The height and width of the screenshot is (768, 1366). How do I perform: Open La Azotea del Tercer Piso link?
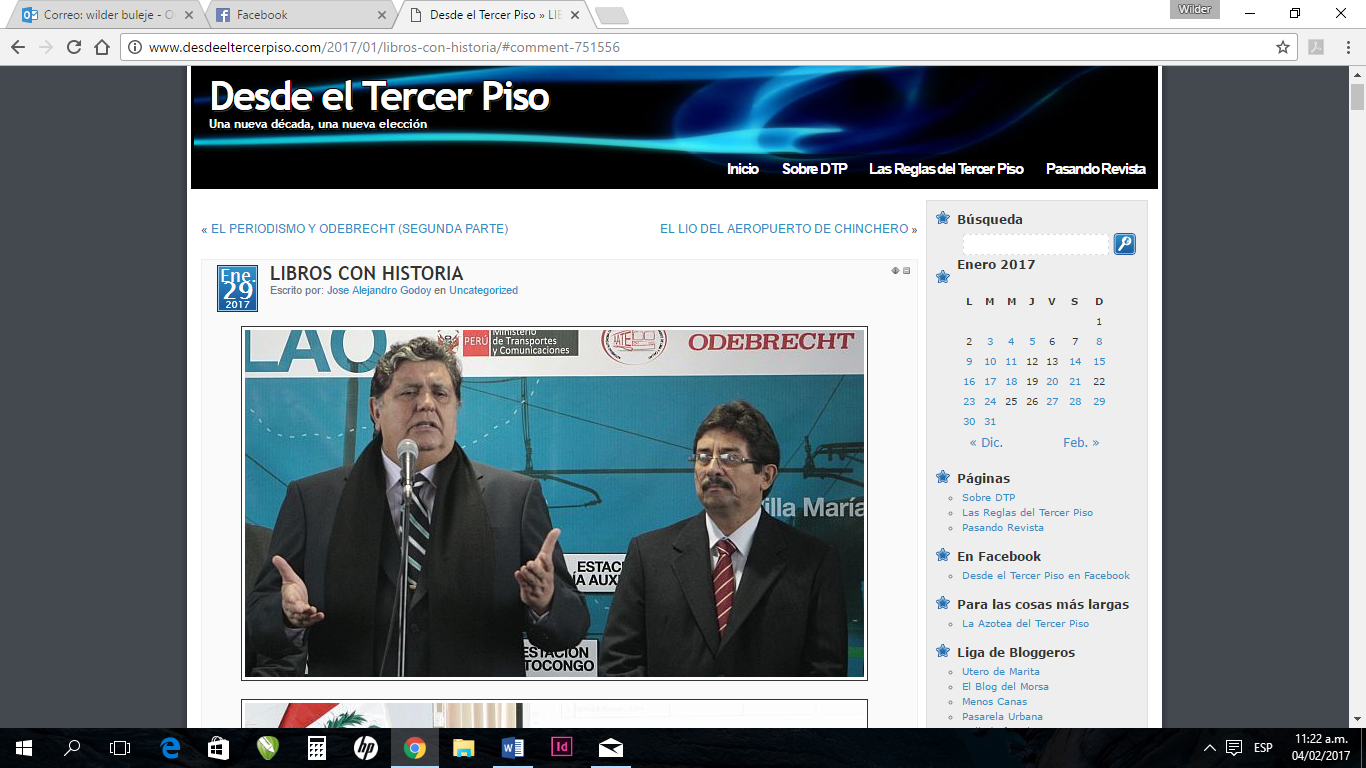point(1025,623)
